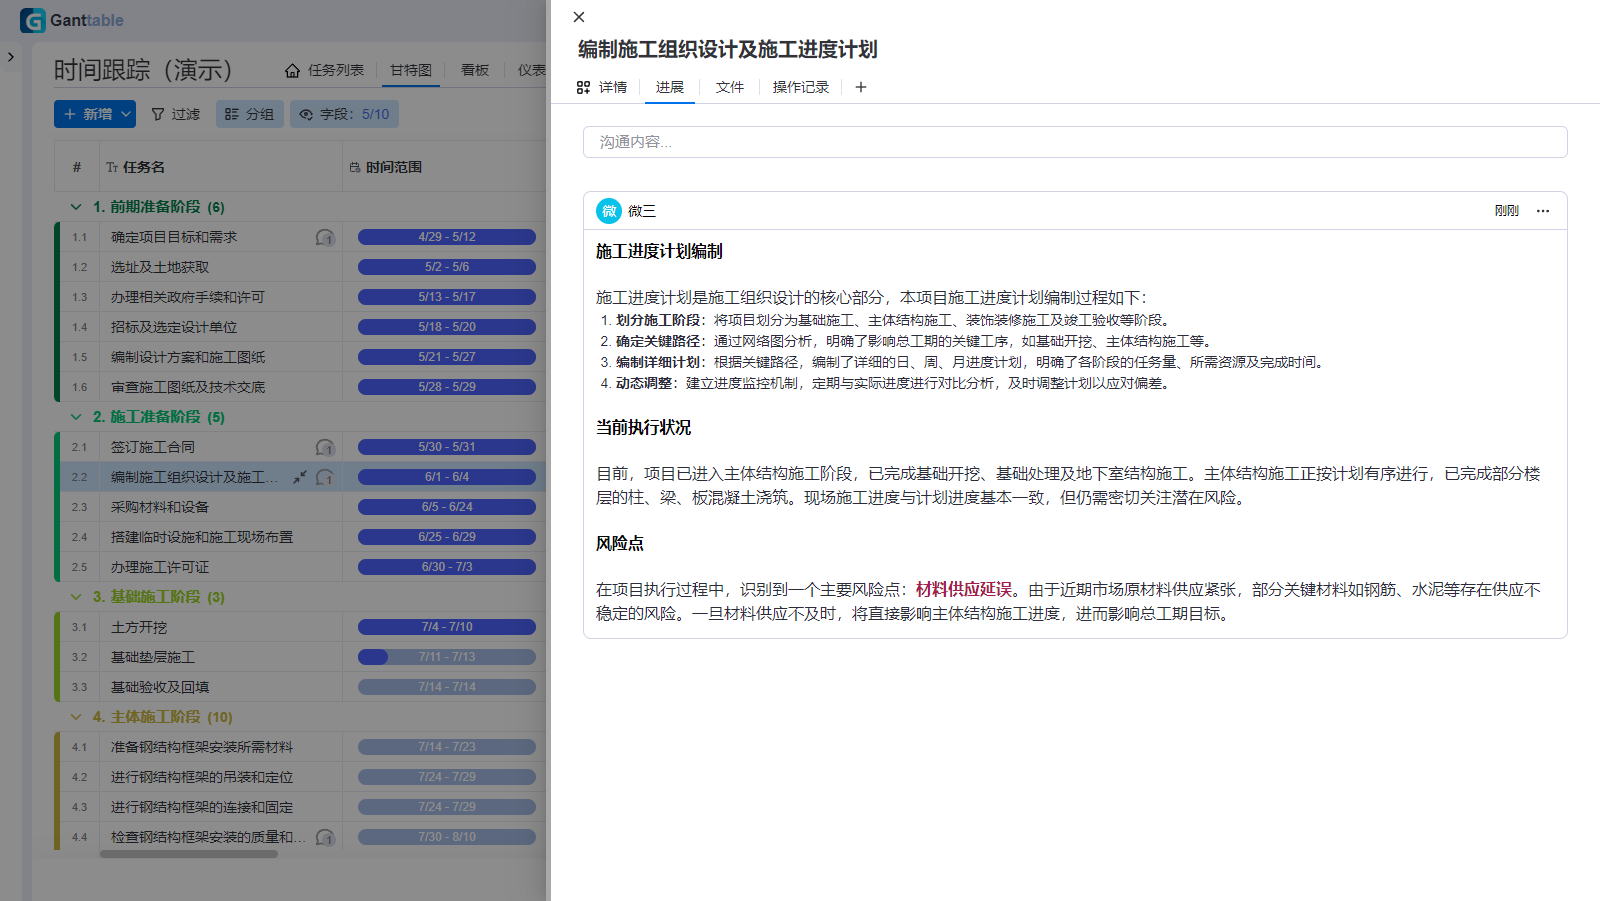Open comments on row 4.4

click(x=325, y=837)
